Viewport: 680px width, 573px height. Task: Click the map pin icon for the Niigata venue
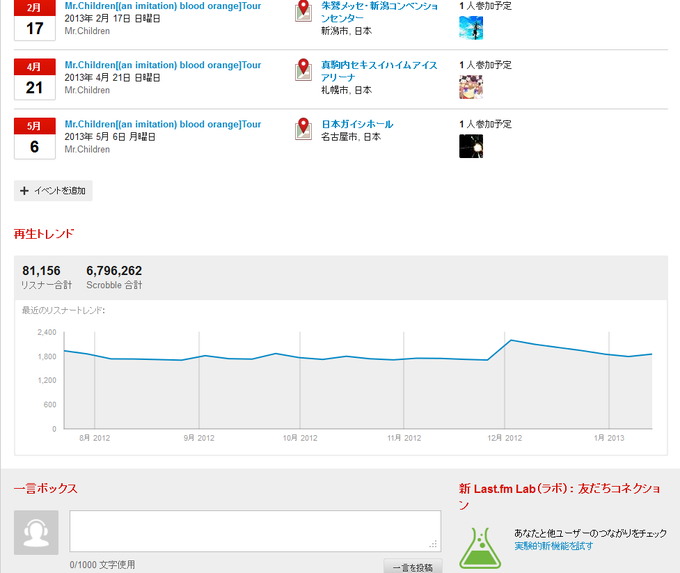tap(303, 11)
